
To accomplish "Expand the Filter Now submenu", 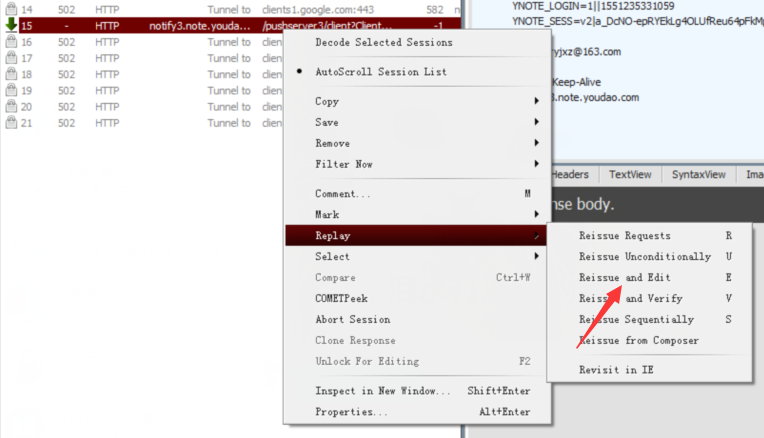I will point(418,164).
